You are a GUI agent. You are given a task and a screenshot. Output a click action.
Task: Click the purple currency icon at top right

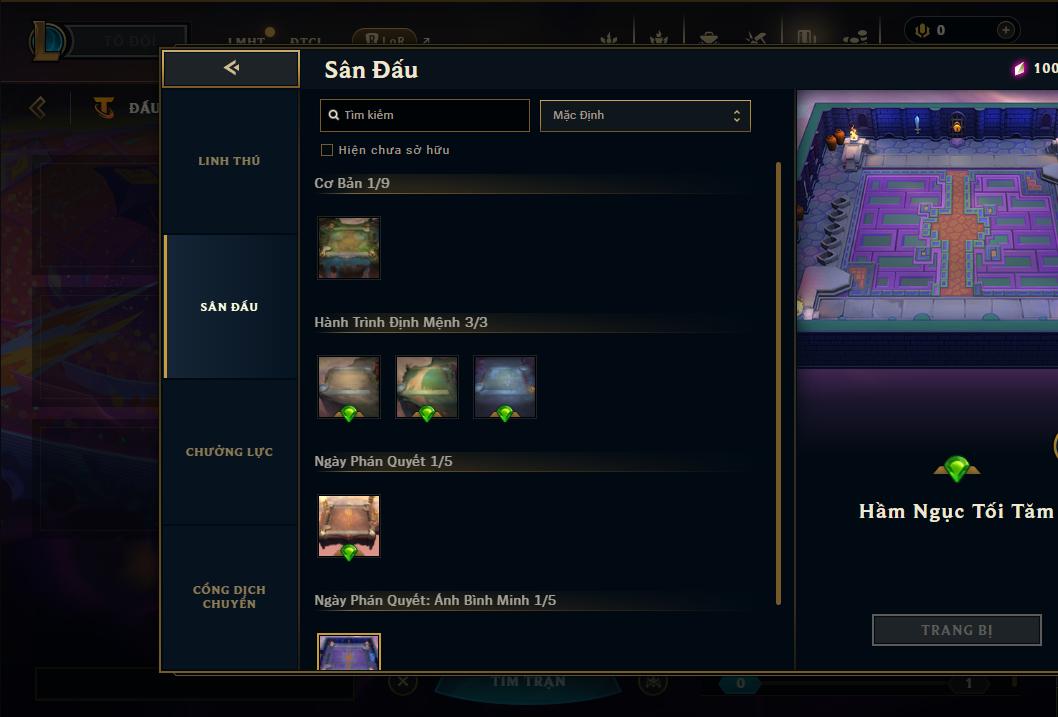click(1019, 68)
